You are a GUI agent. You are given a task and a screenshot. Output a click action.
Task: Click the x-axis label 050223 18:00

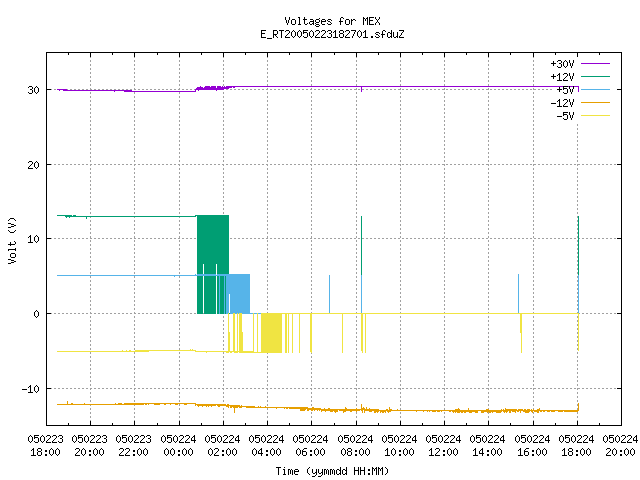tap(46, 446)
